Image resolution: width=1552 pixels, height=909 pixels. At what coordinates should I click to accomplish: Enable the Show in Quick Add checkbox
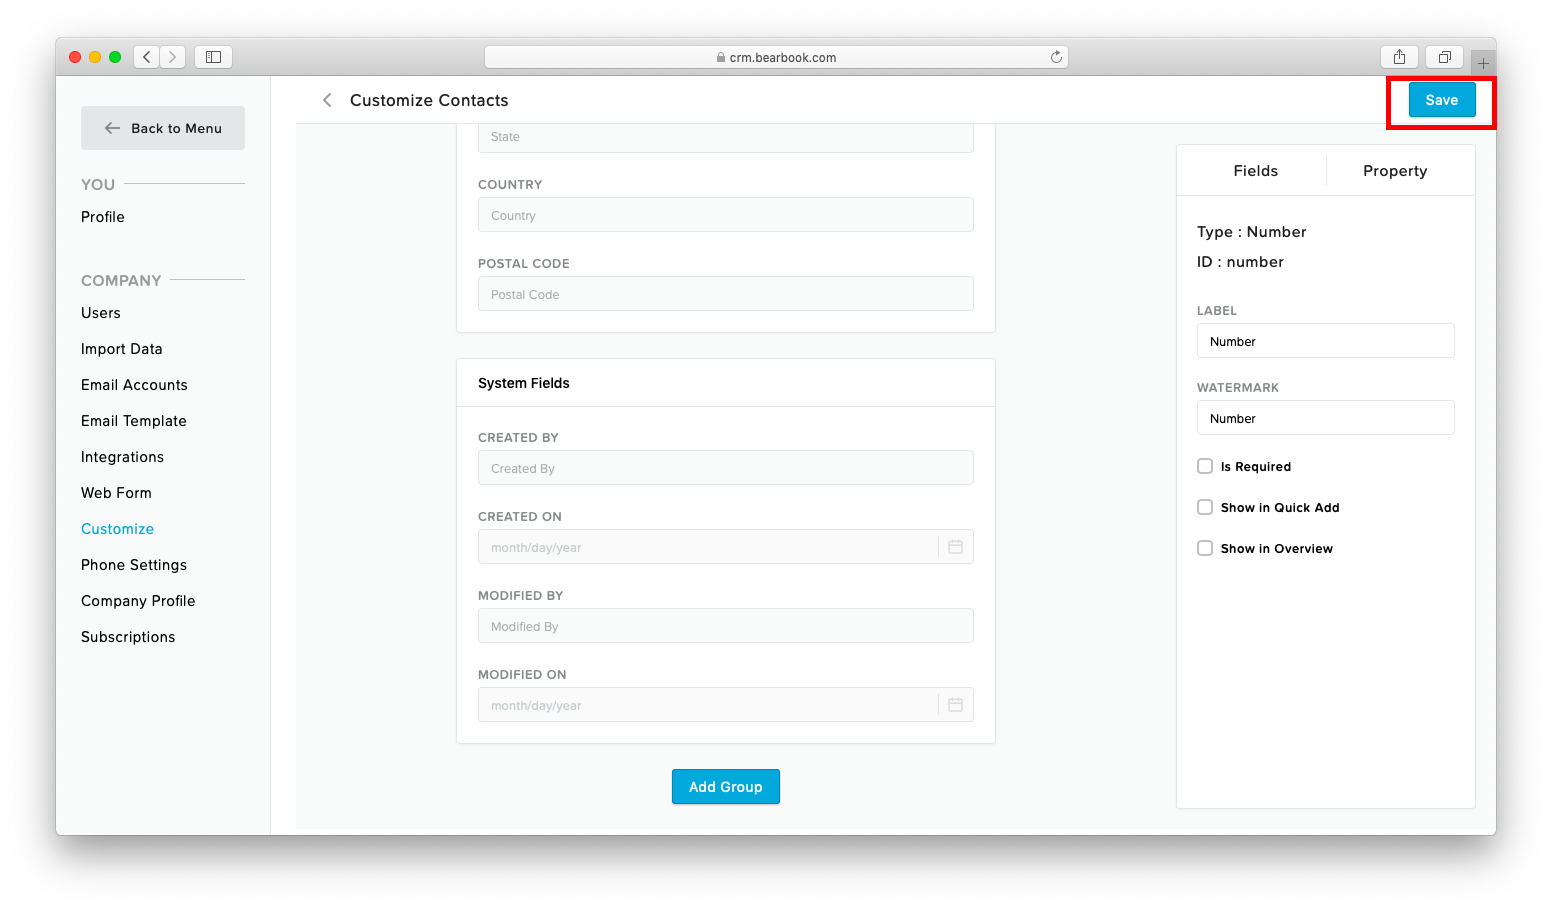(1205, 507)
